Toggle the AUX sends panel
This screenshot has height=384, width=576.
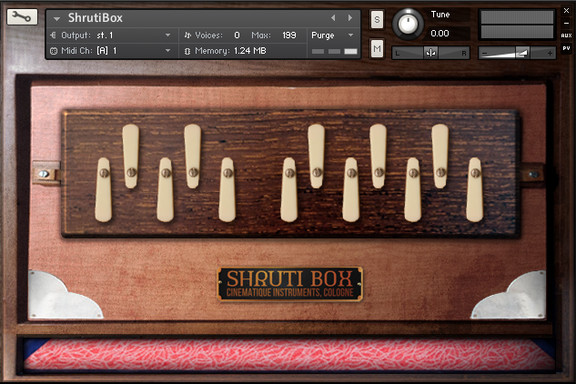tap(566, 35)
